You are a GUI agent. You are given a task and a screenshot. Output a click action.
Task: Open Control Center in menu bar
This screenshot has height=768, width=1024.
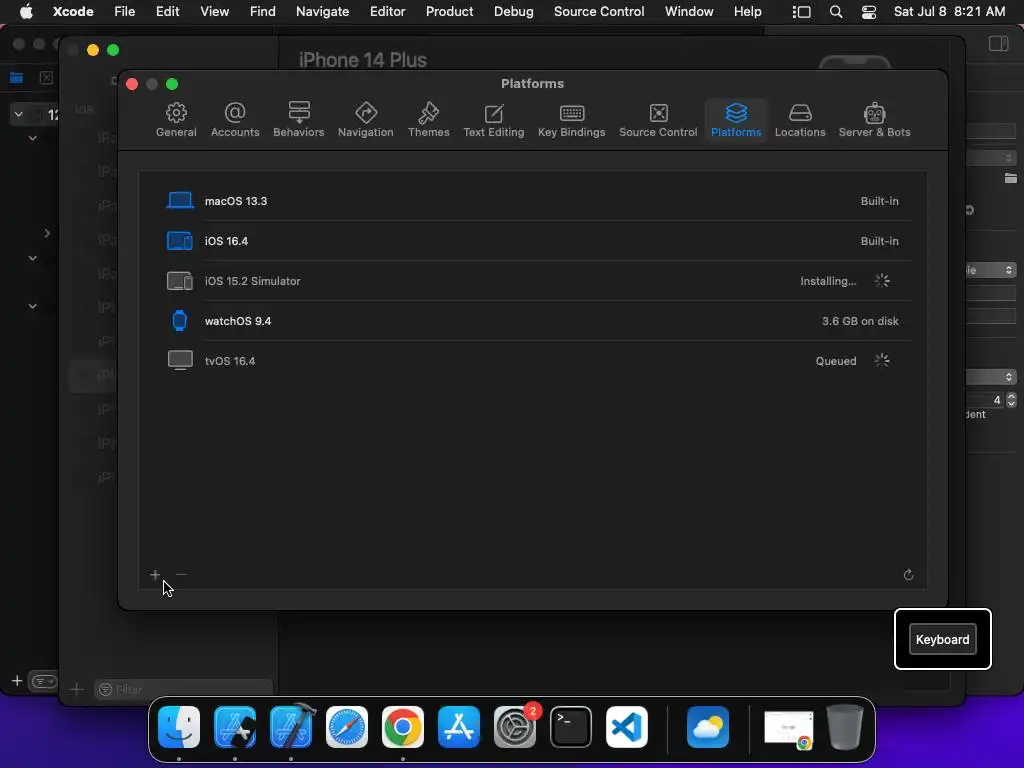point(869,12)
